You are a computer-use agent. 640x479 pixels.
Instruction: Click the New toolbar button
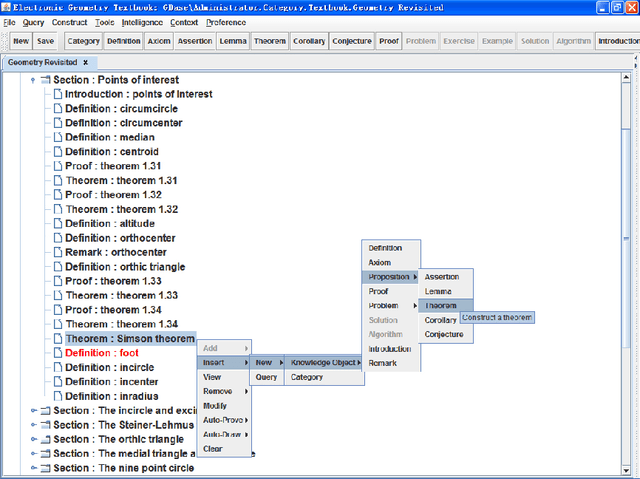pyautogui.click(x=21, y=41)
